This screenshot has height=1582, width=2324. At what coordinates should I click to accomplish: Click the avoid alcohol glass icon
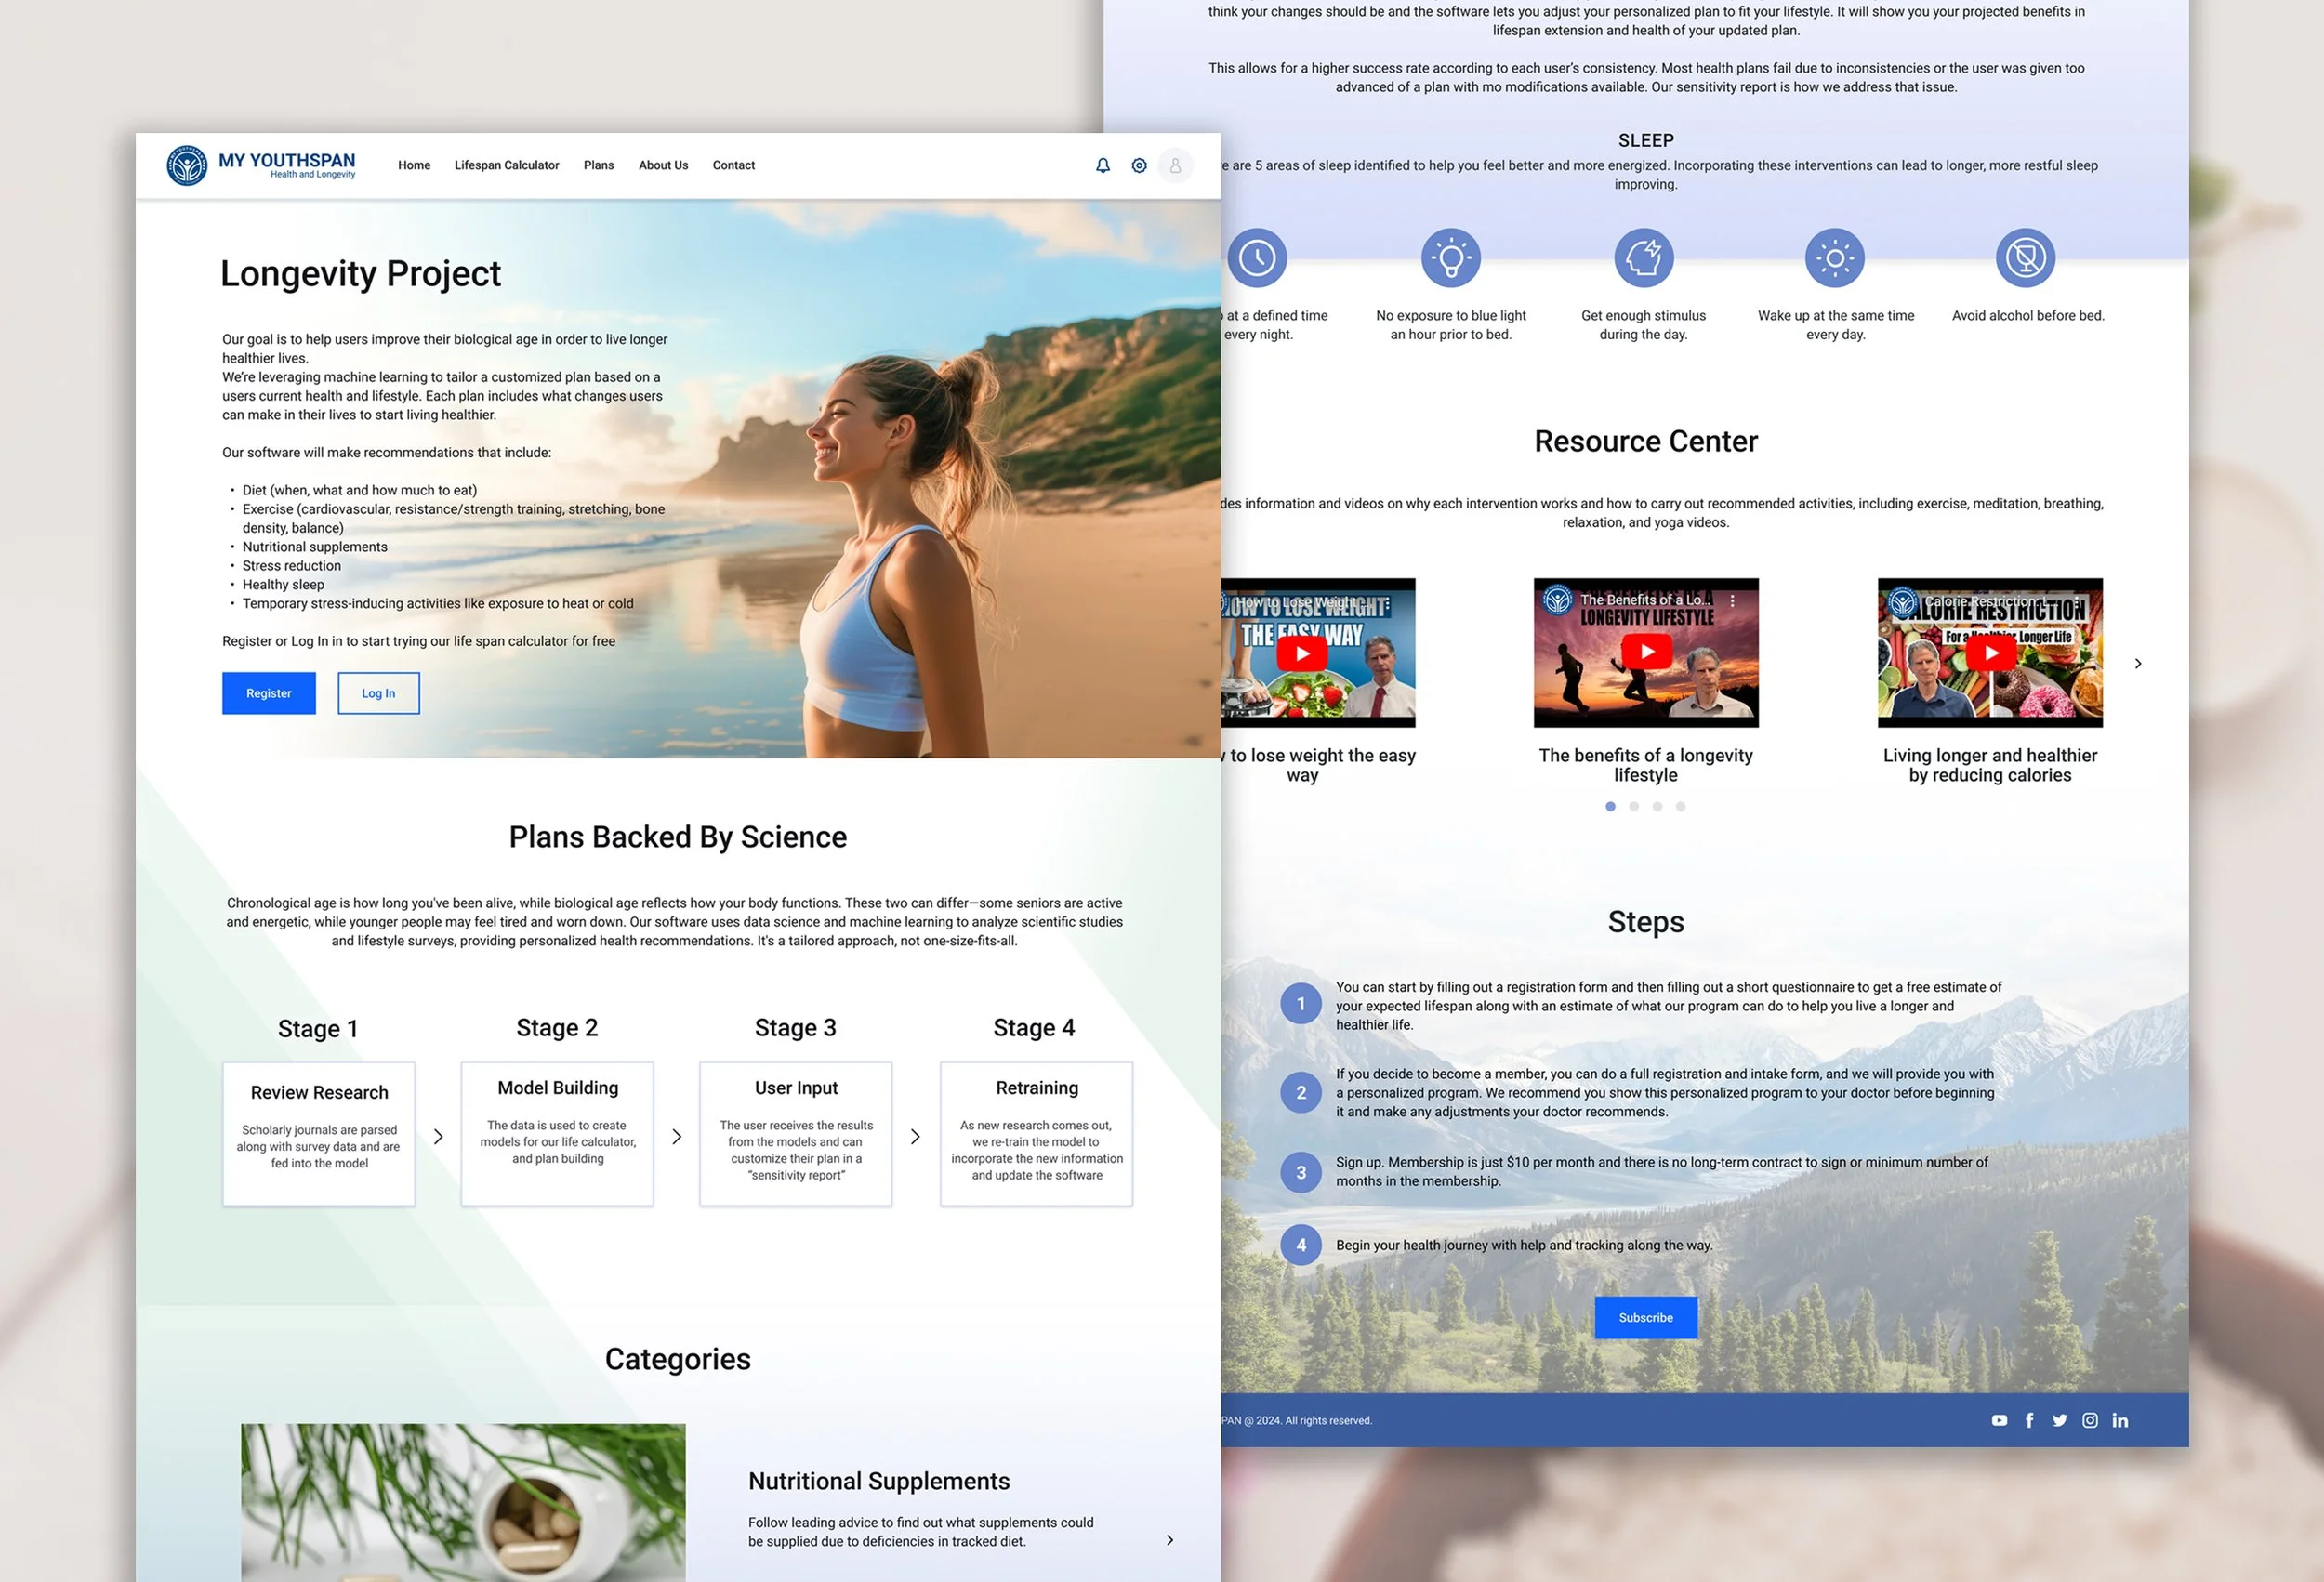tap(2025, 258)
